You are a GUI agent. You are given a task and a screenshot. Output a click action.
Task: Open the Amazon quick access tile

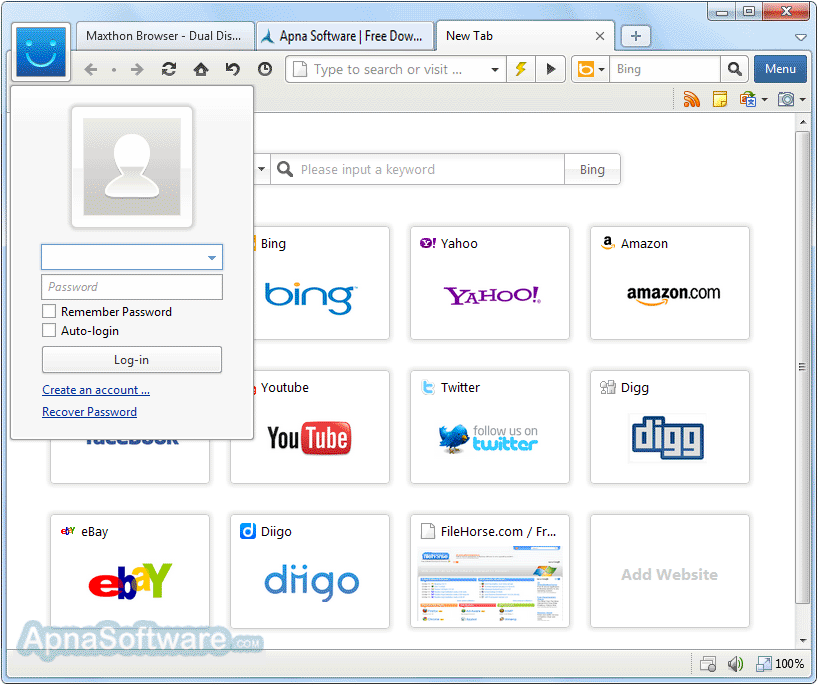click(x=670, y=283)
